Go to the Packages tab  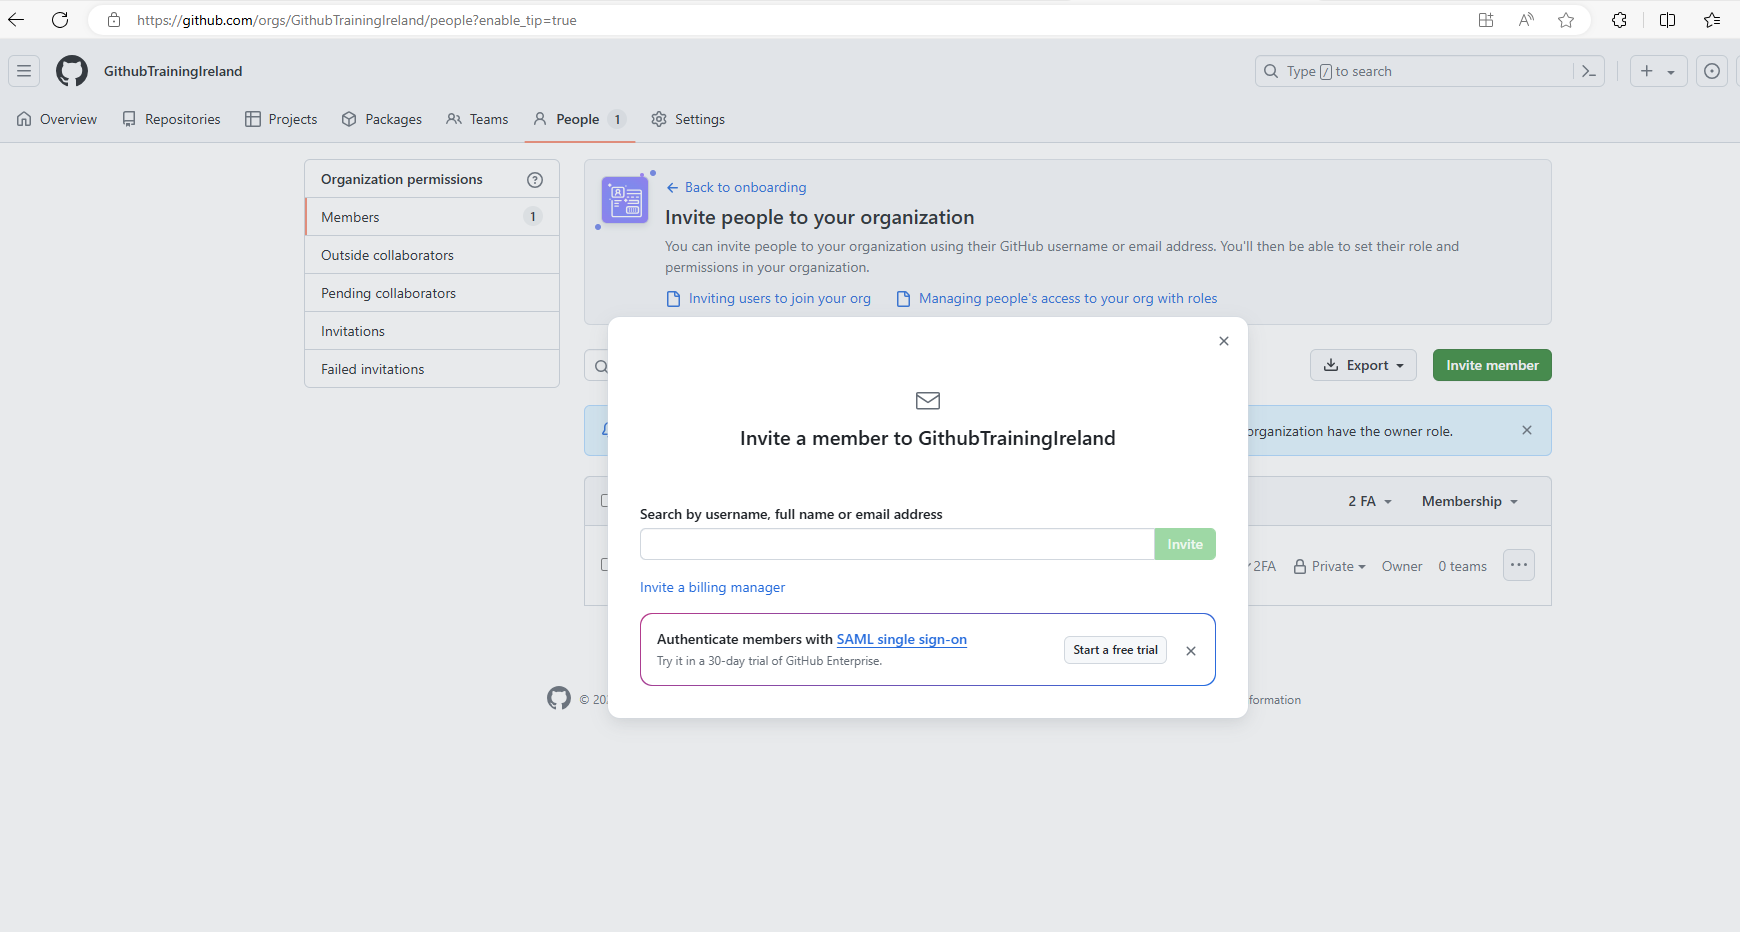[x=382, y=119]
